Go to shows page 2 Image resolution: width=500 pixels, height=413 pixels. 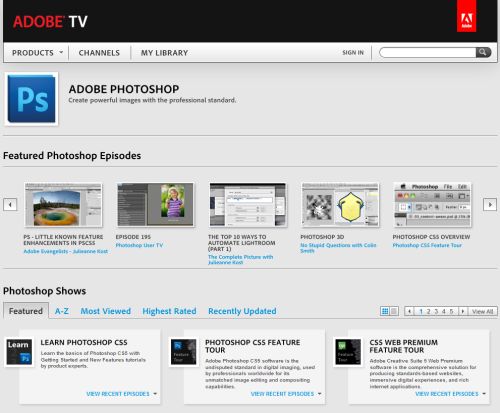click(x=428, y=311)
